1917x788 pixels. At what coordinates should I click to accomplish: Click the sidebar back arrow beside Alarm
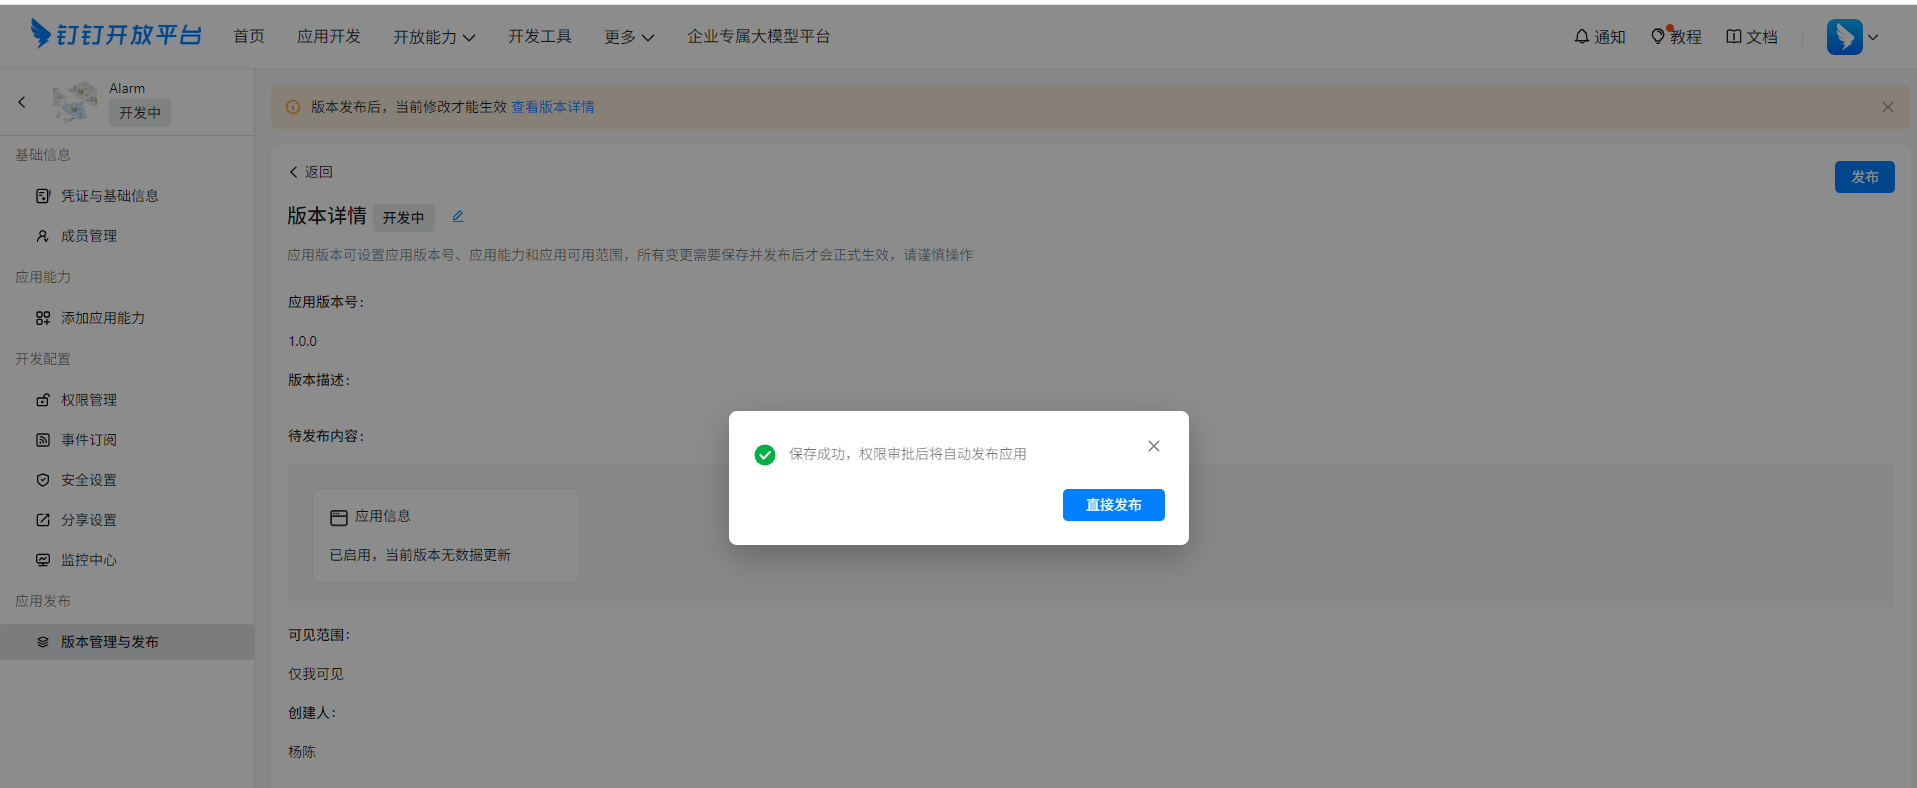[x=22, y=102]
